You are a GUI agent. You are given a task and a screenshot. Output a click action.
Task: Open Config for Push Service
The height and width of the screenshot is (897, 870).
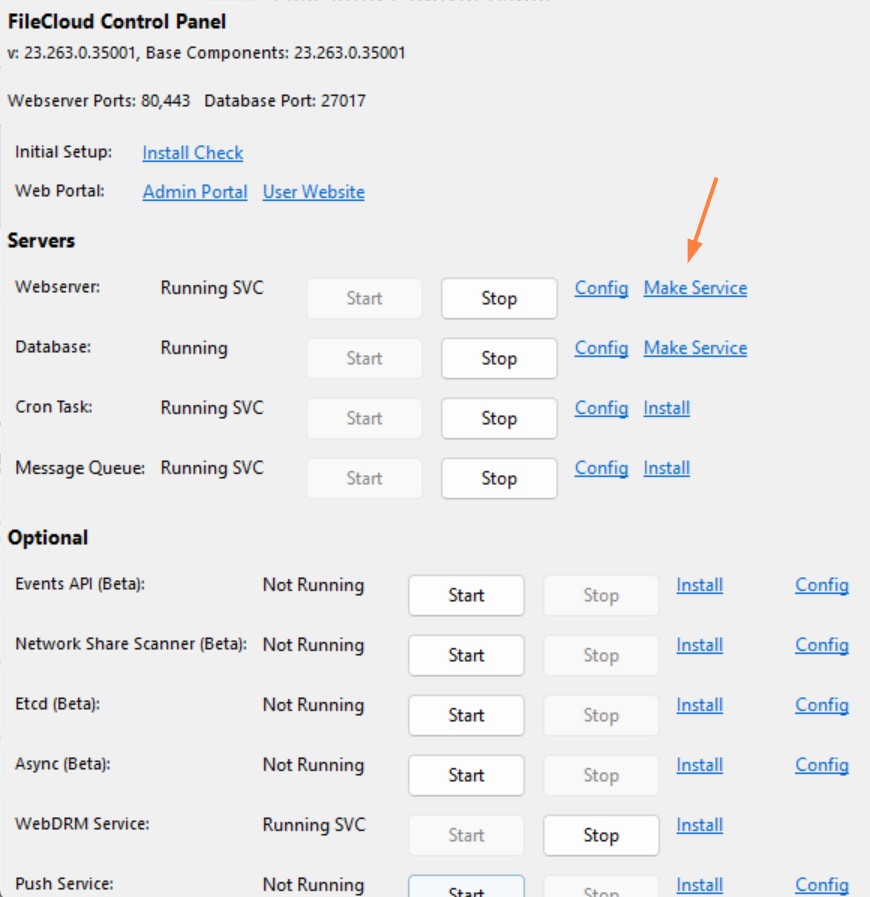click(x=822, y=885)
